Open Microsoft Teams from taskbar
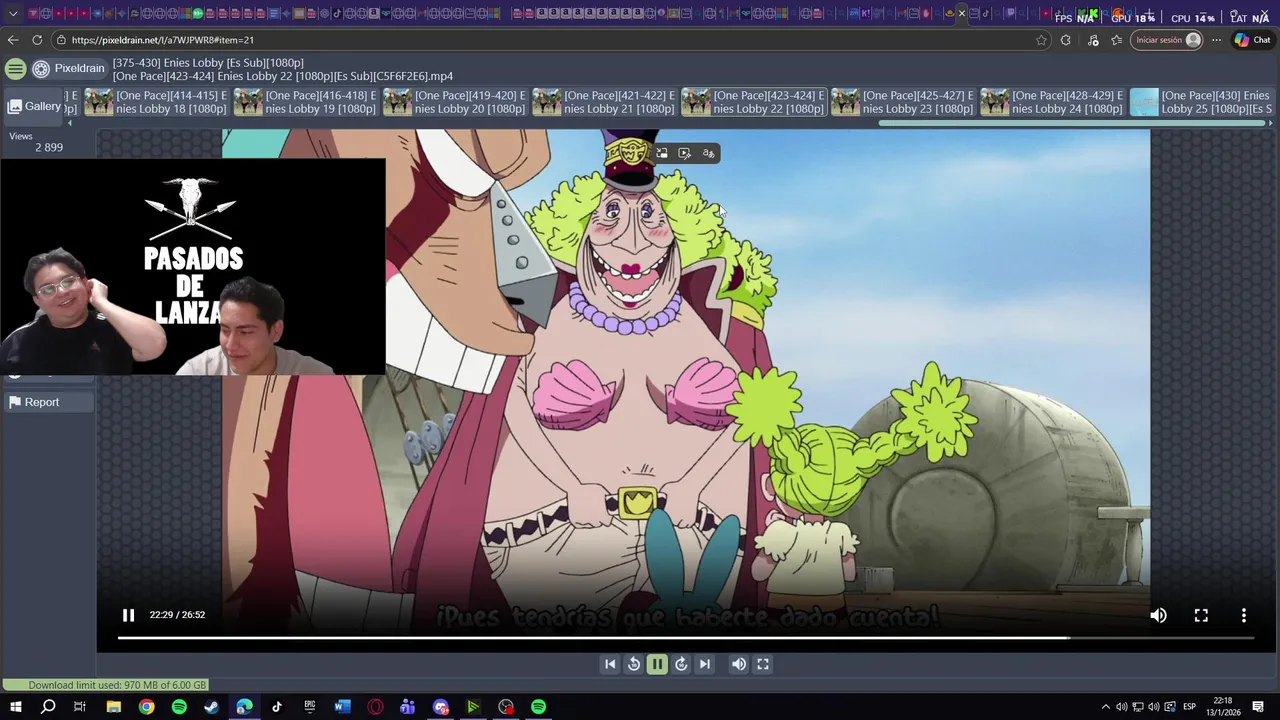 point(408,707)
